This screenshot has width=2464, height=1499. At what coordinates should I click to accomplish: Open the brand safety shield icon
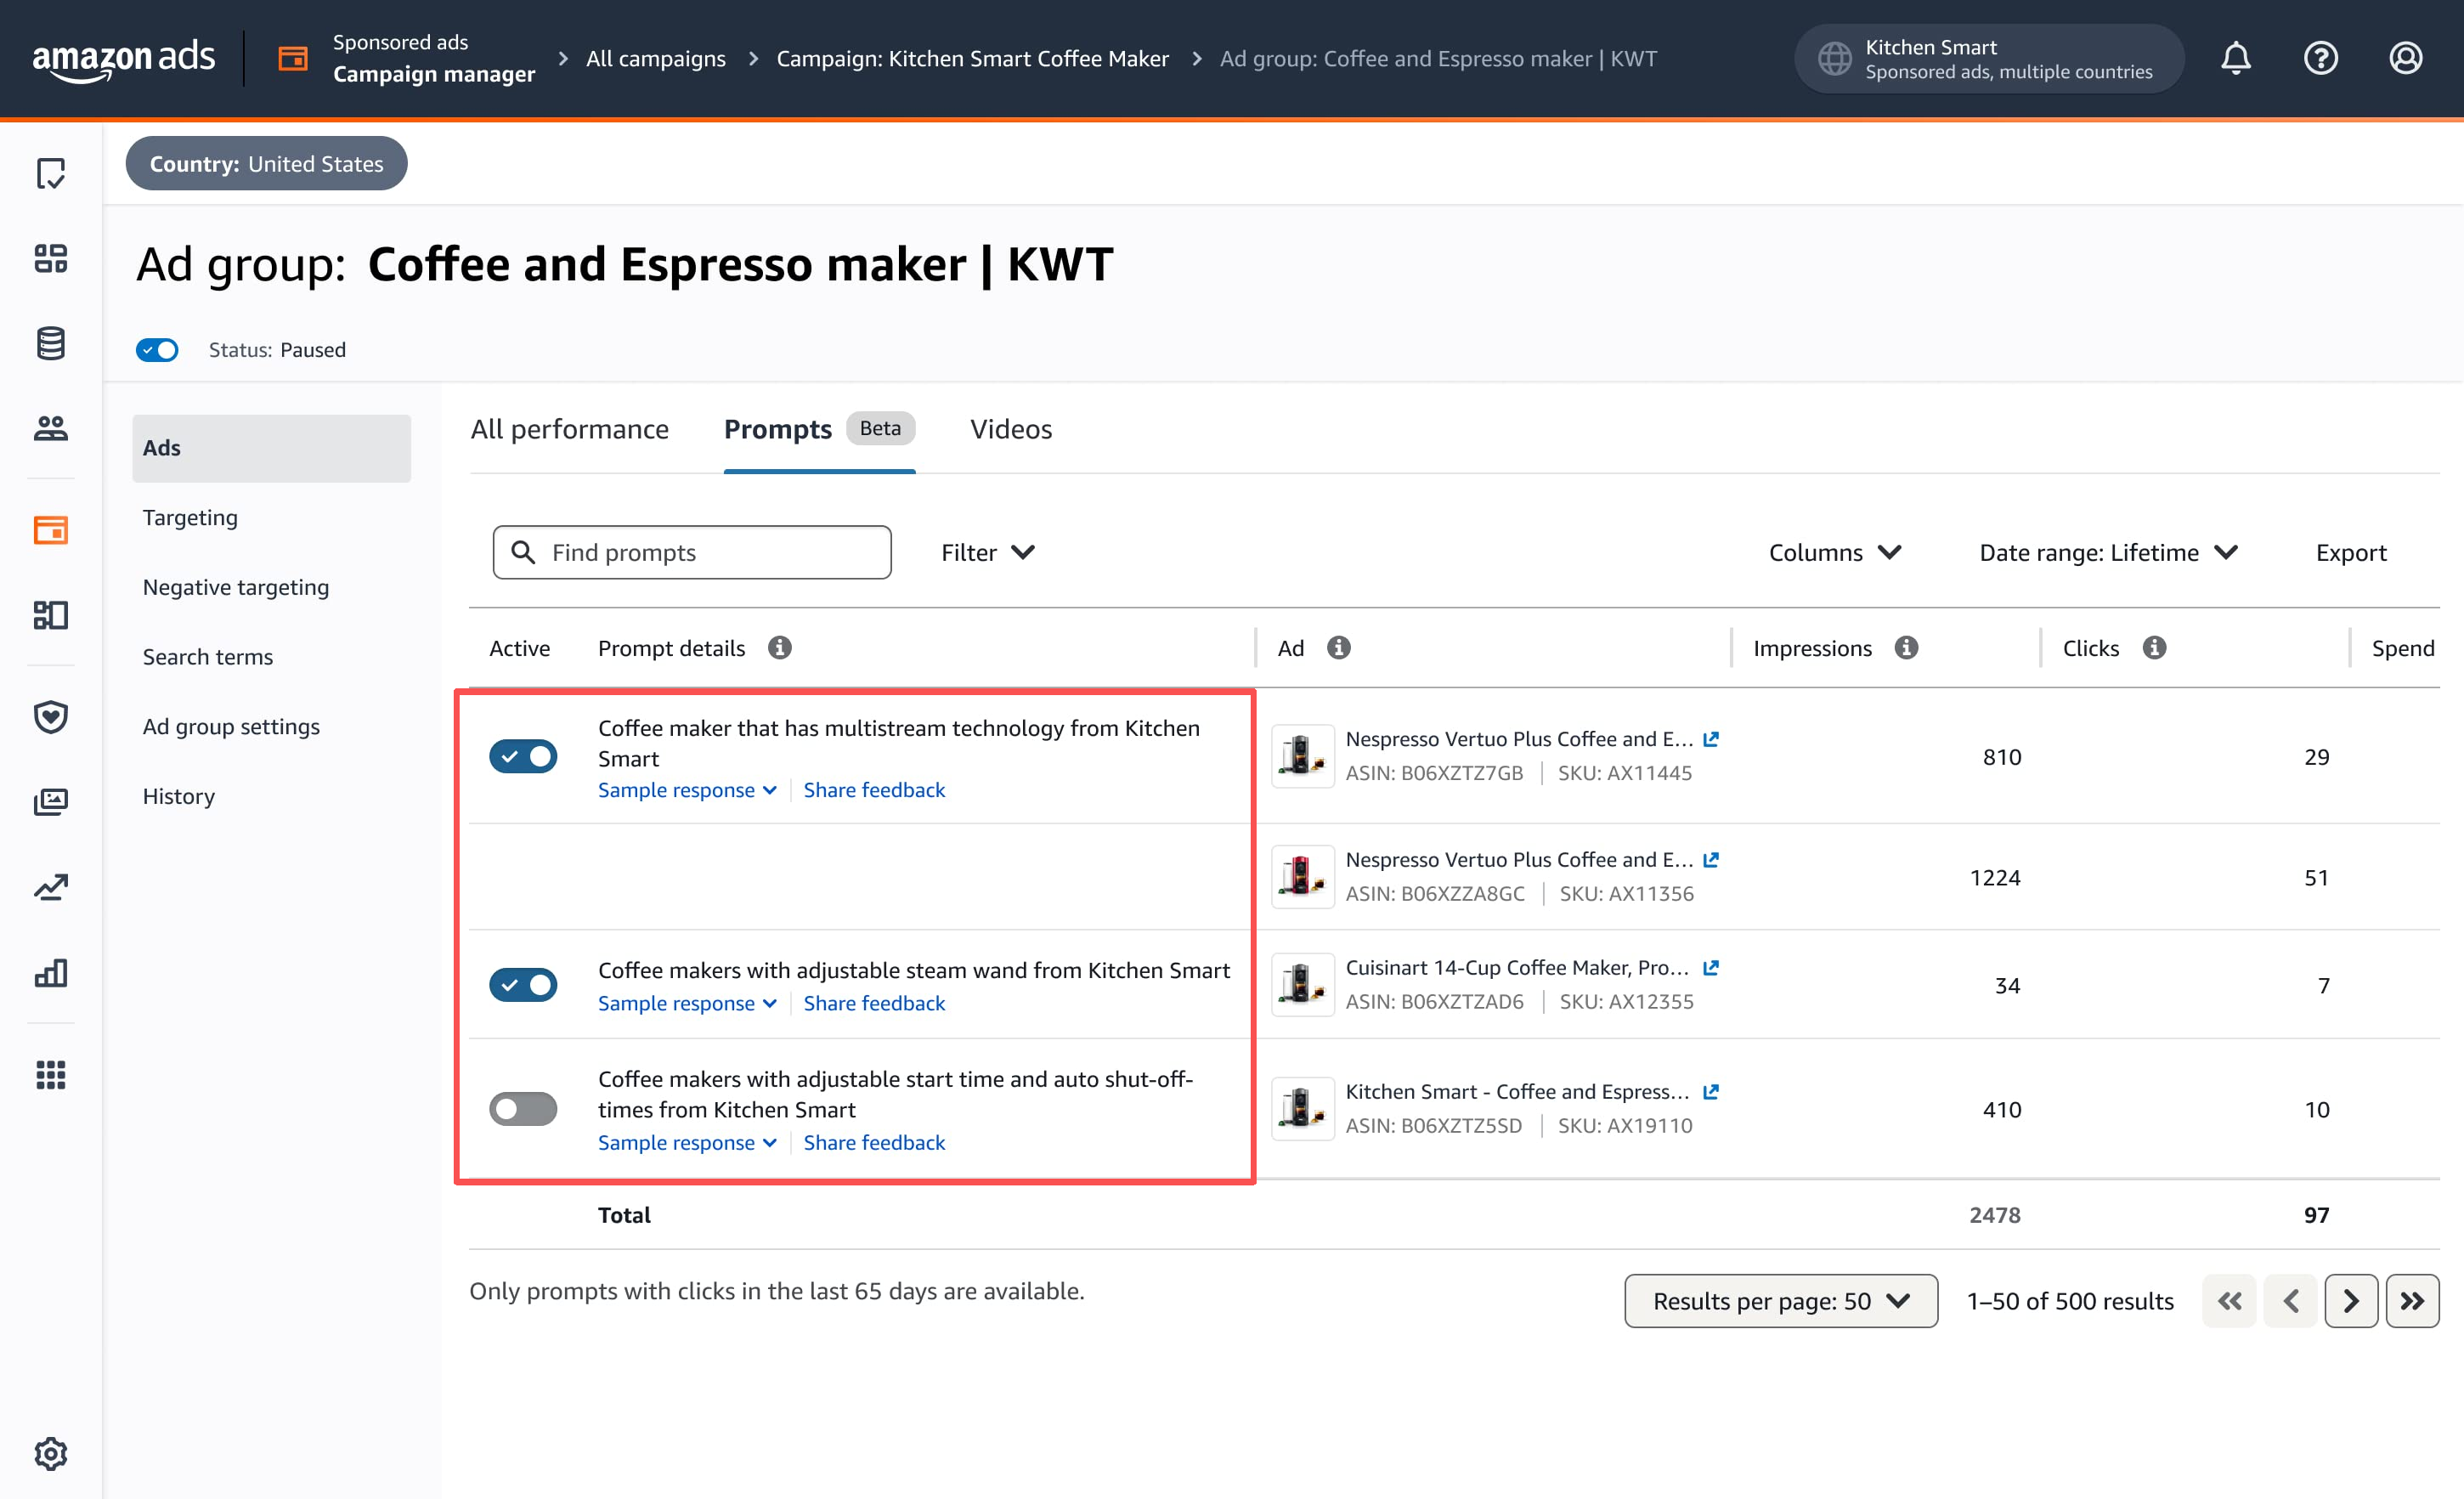50,716
